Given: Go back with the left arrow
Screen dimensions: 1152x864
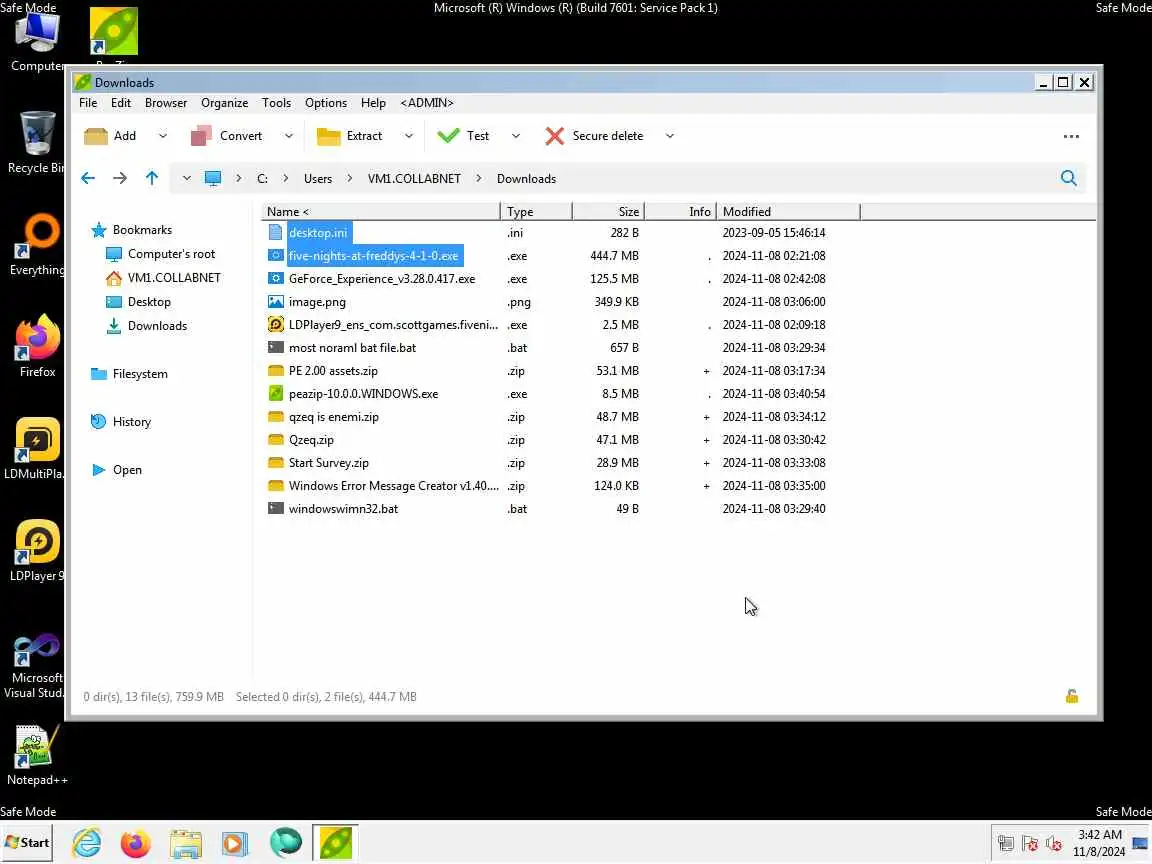Looking at the screenshot, I should pyautogui.click(x=88, y=179).
